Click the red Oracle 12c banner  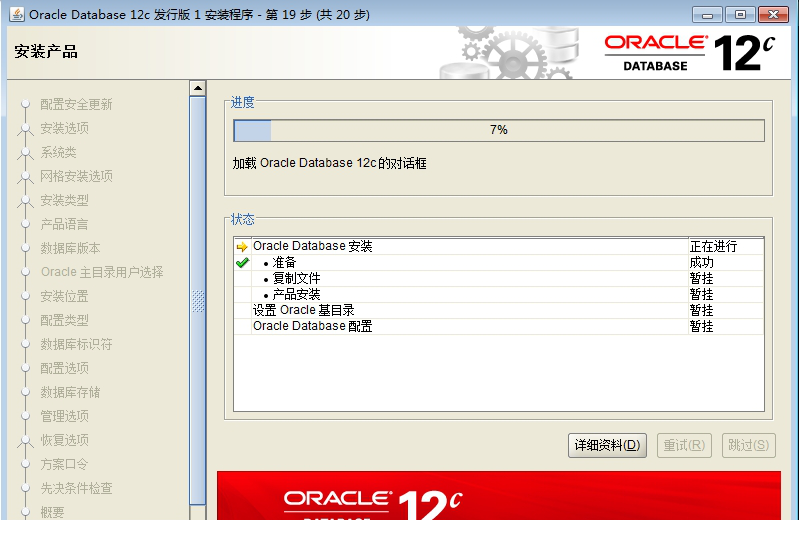click(498, 496)
